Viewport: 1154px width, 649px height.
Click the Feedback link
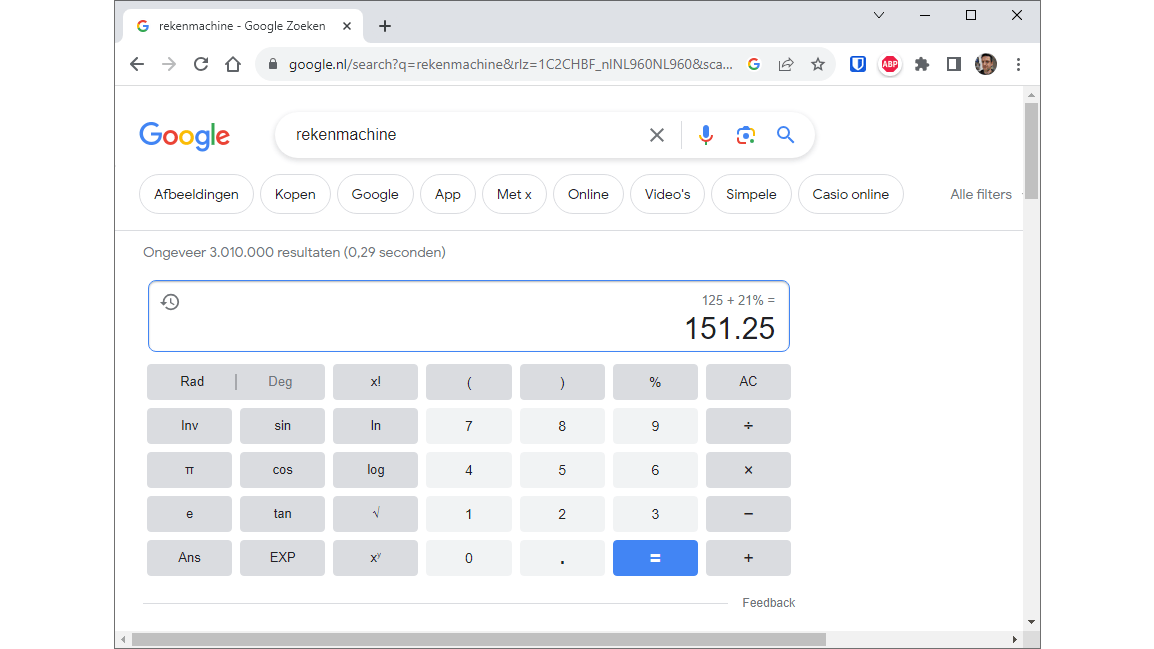coord(768,603)
